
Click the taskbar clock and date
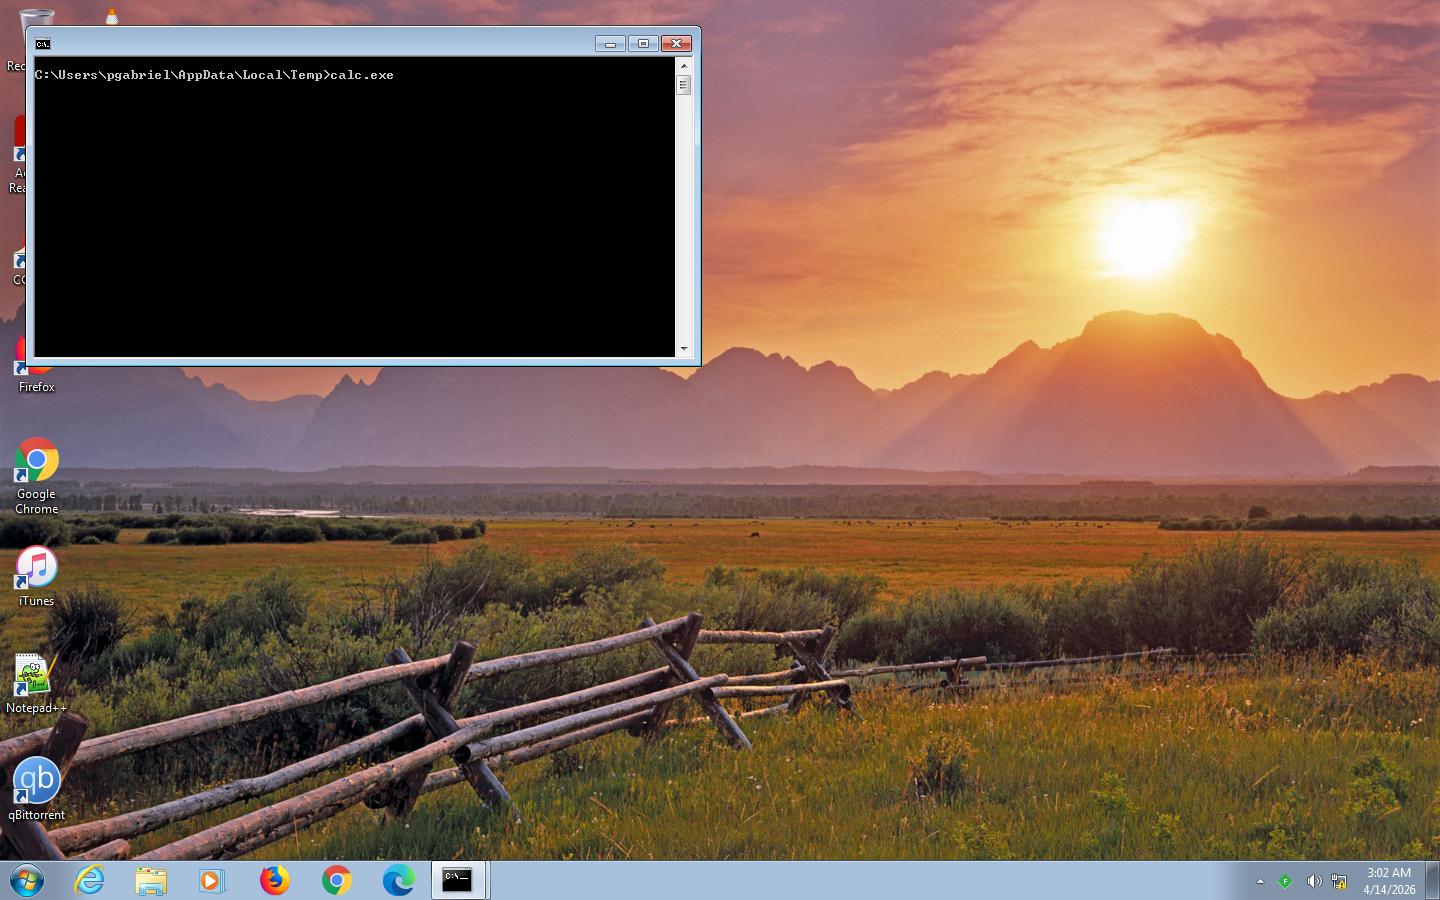pyautogui.click(x=1389, y=881)
